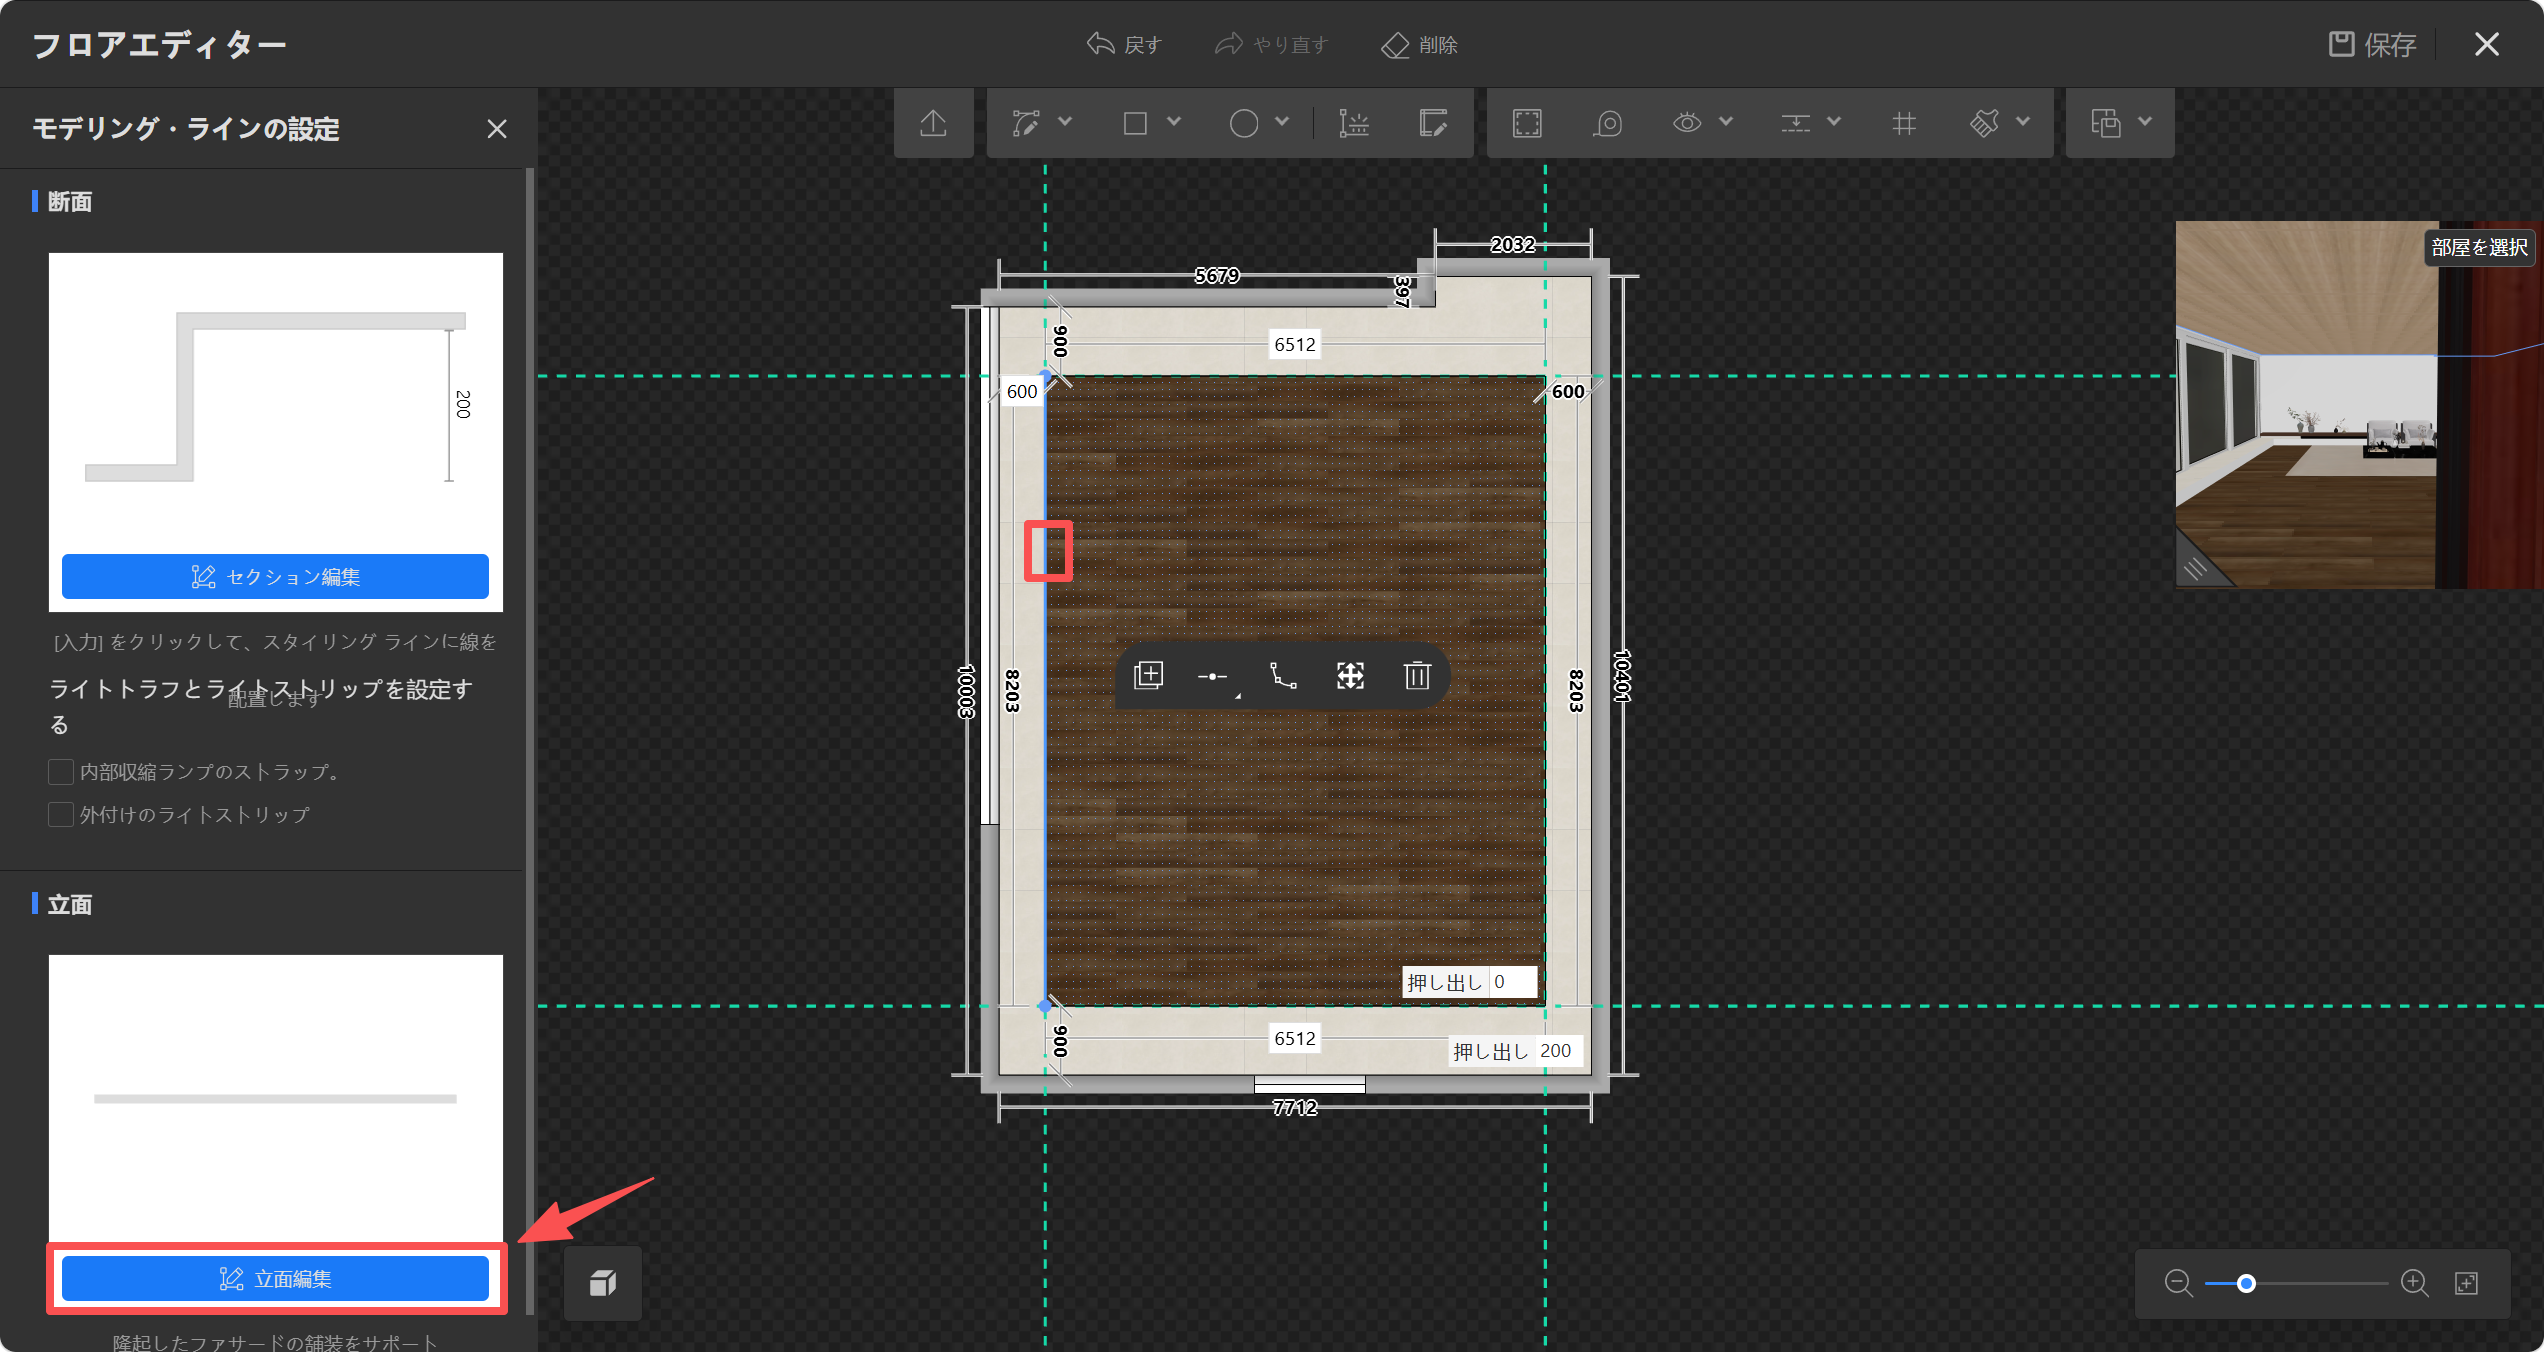Enable 外付けのライトストリップ checkbox

61,815
